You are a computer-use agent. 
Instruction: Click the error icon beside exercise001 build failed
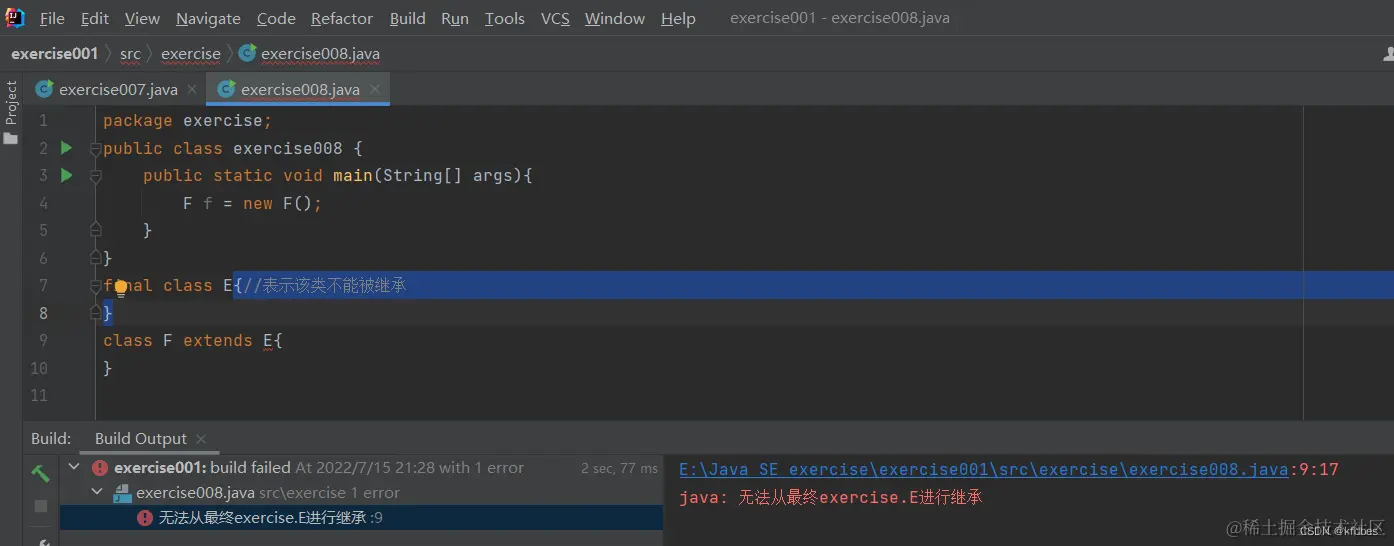tap(100, 467)
